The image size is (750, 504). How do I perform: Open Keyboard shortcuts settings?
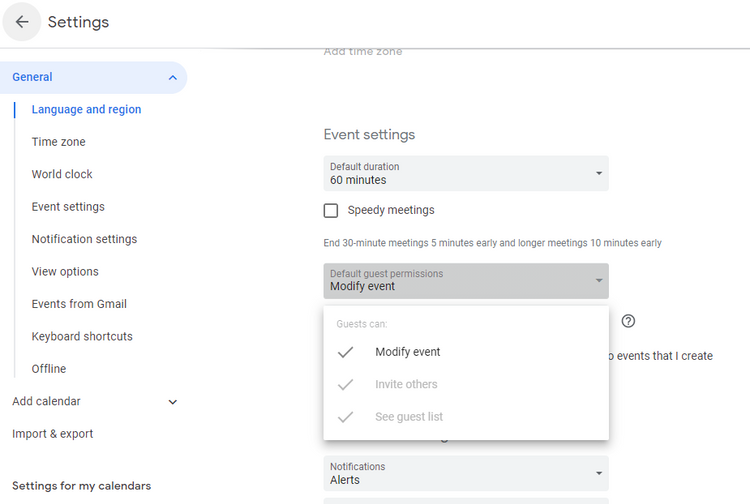[x=82, y=337]
